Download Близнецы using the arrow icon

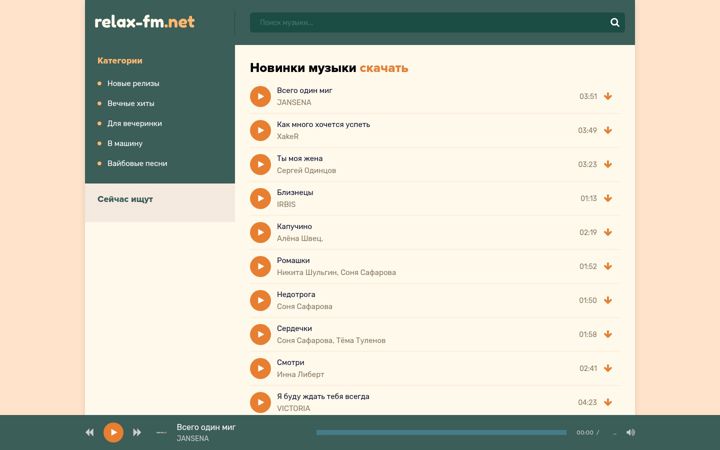(608, 198)
